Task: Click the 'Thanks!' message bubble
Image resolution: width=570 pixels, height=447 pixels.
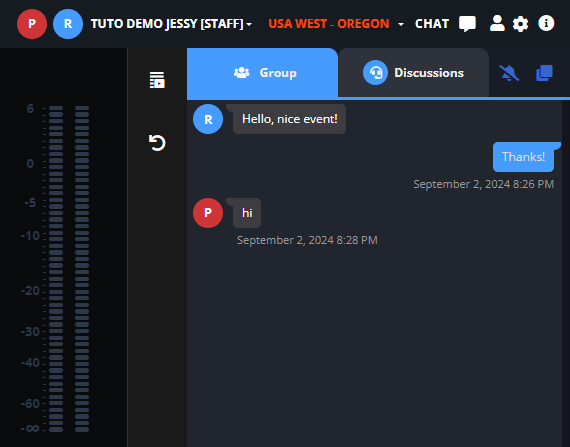Action: [523, 157]
